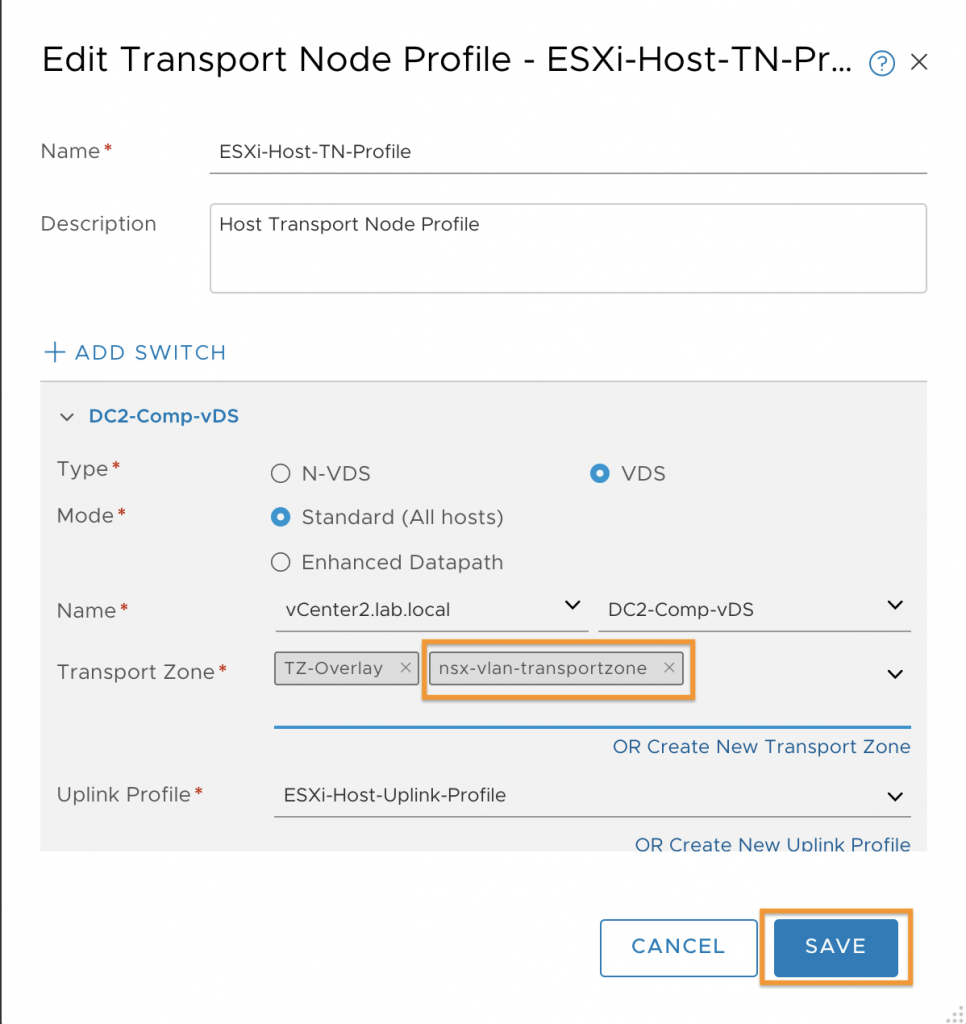Cancel editing the profile
Image resolution: width=966 pixels, height=1024 pixels.
pos(679,947)
